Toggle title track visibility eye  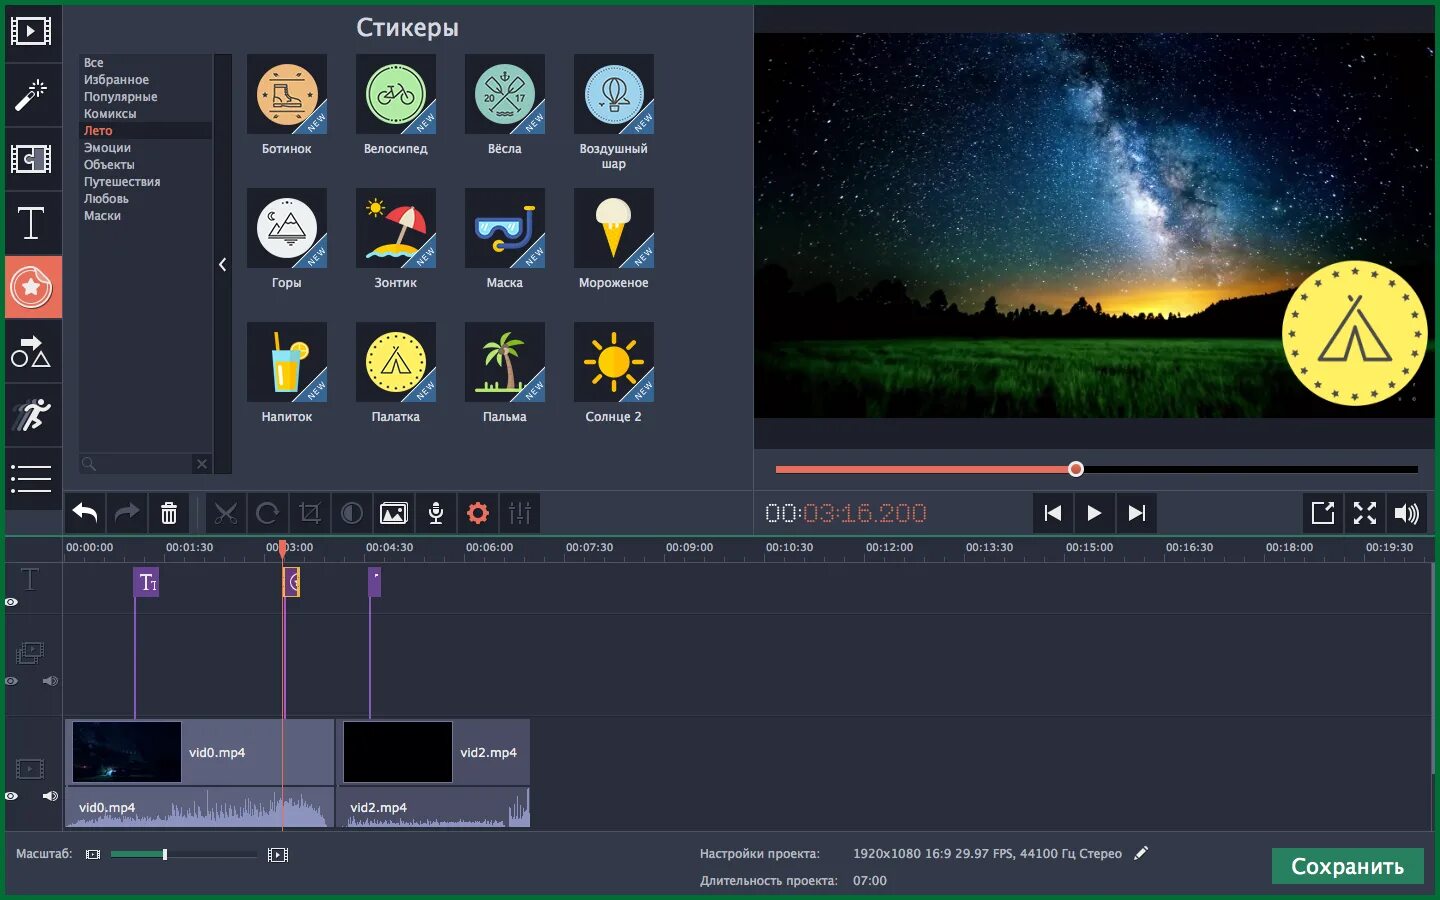11,602
